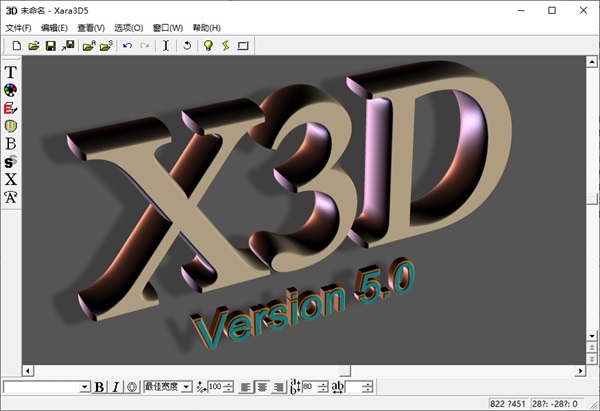600x411 pixels.
Task: Toggle the outline circle button beside italic
Action: point(132,387)
